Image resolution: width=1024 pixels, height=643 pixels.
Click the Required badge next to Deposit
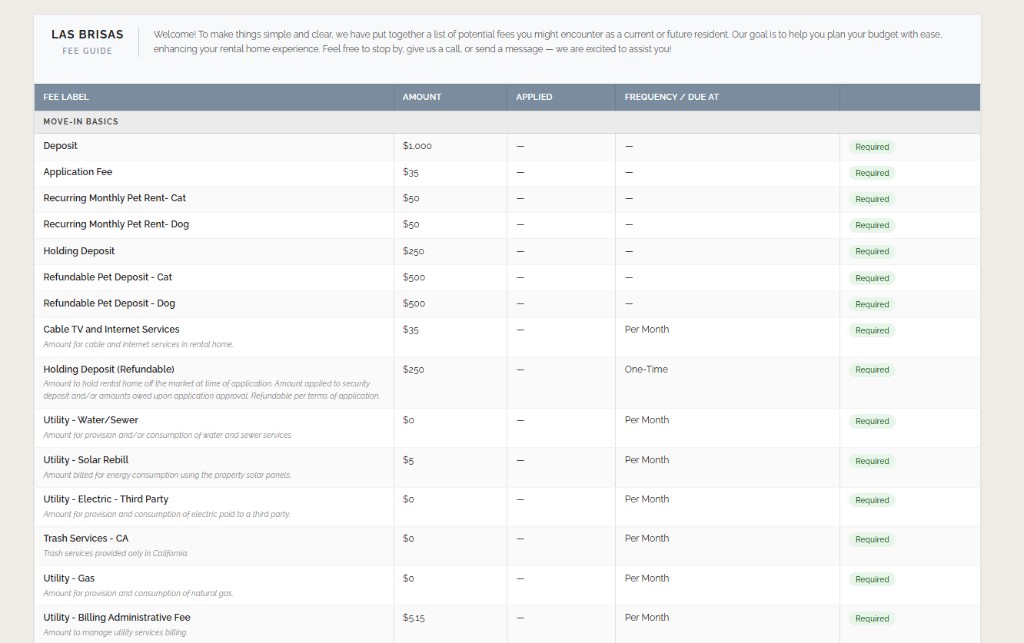pos(871,147)
